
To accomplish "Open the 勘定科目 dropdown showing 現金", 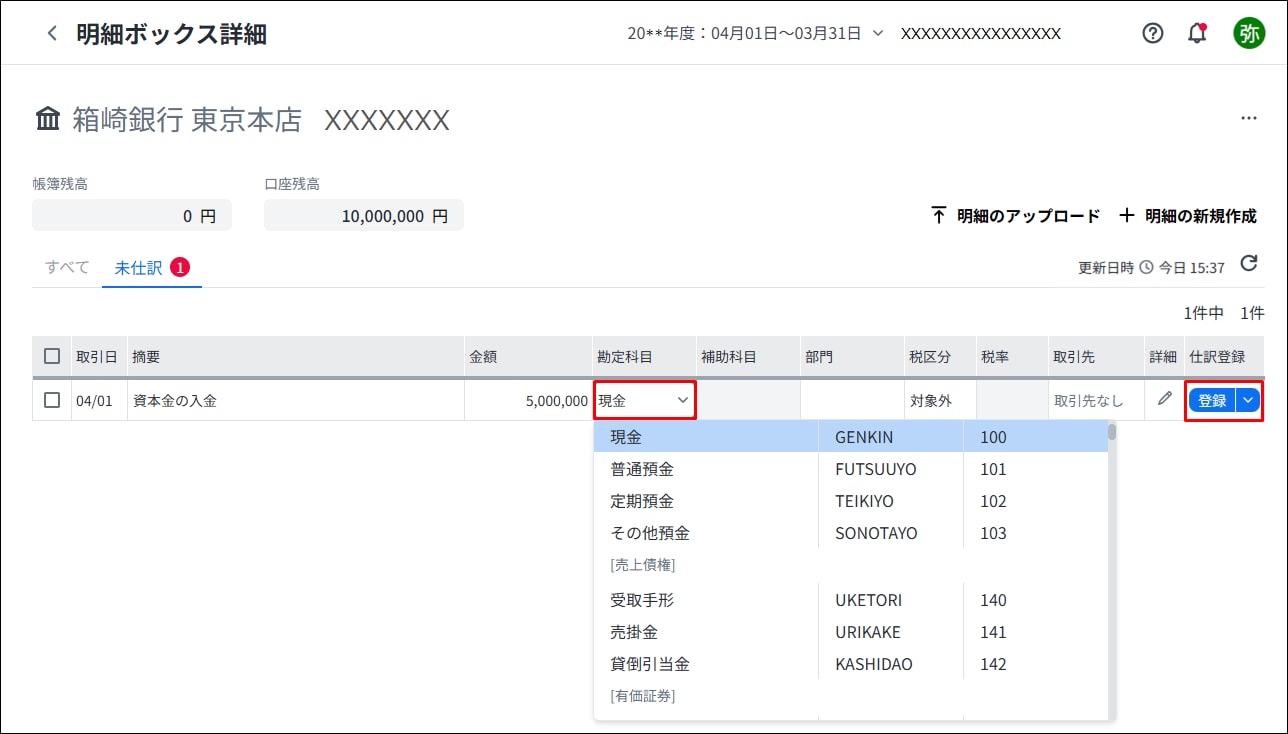I will click(645, 400).
